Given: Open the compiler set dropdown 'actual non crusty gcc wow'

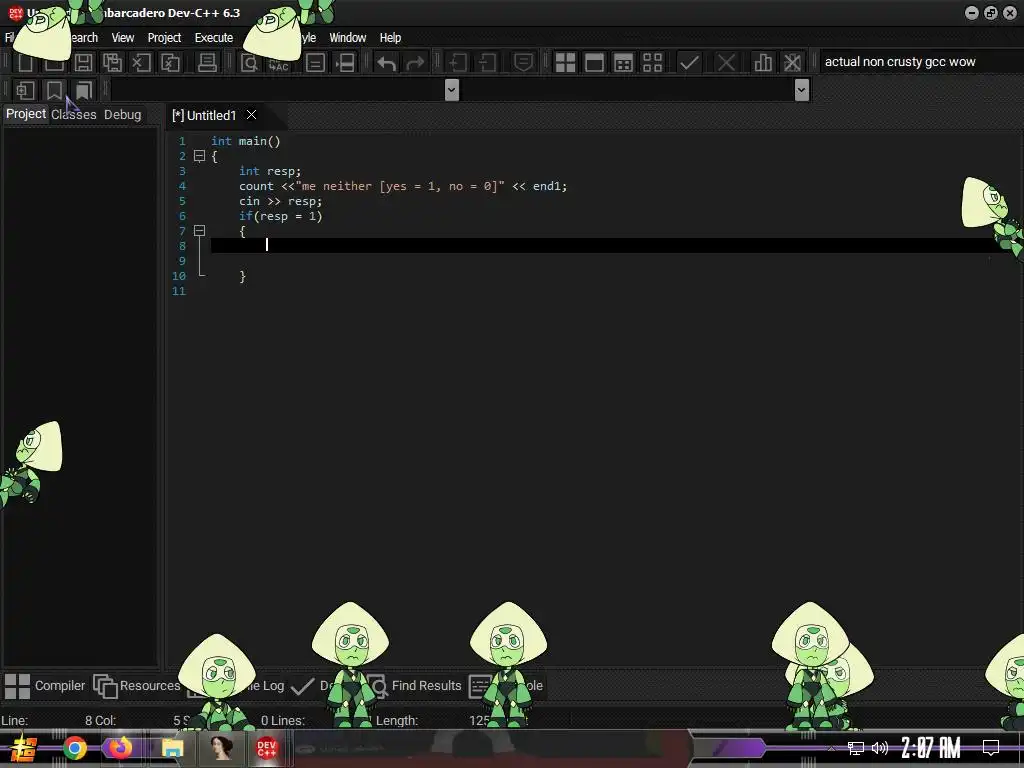Looking at the screenshot, I should click(920, 62).
